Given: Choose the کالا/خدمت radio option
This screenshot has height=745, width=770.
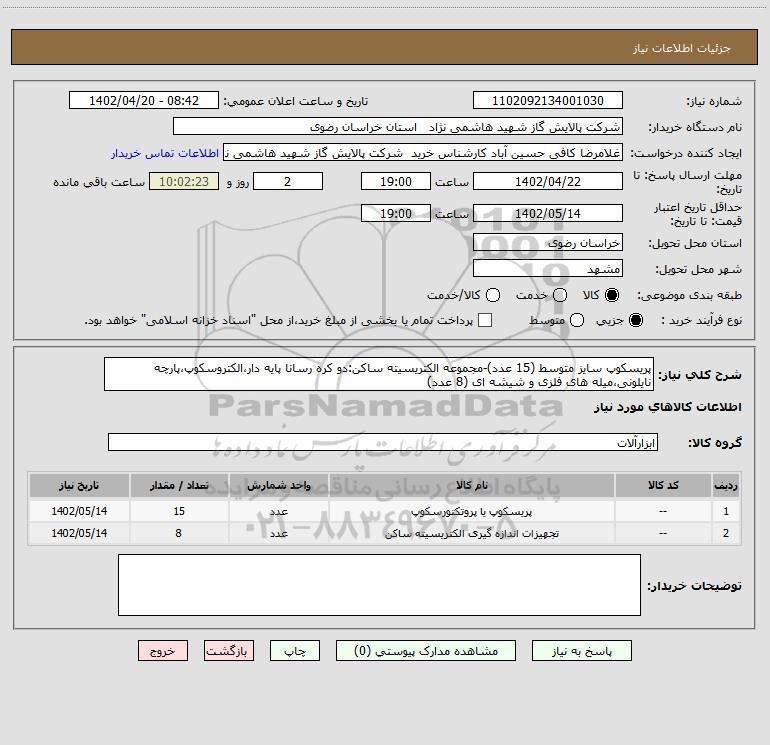Looking at the screenshot, I should (491, 295).
